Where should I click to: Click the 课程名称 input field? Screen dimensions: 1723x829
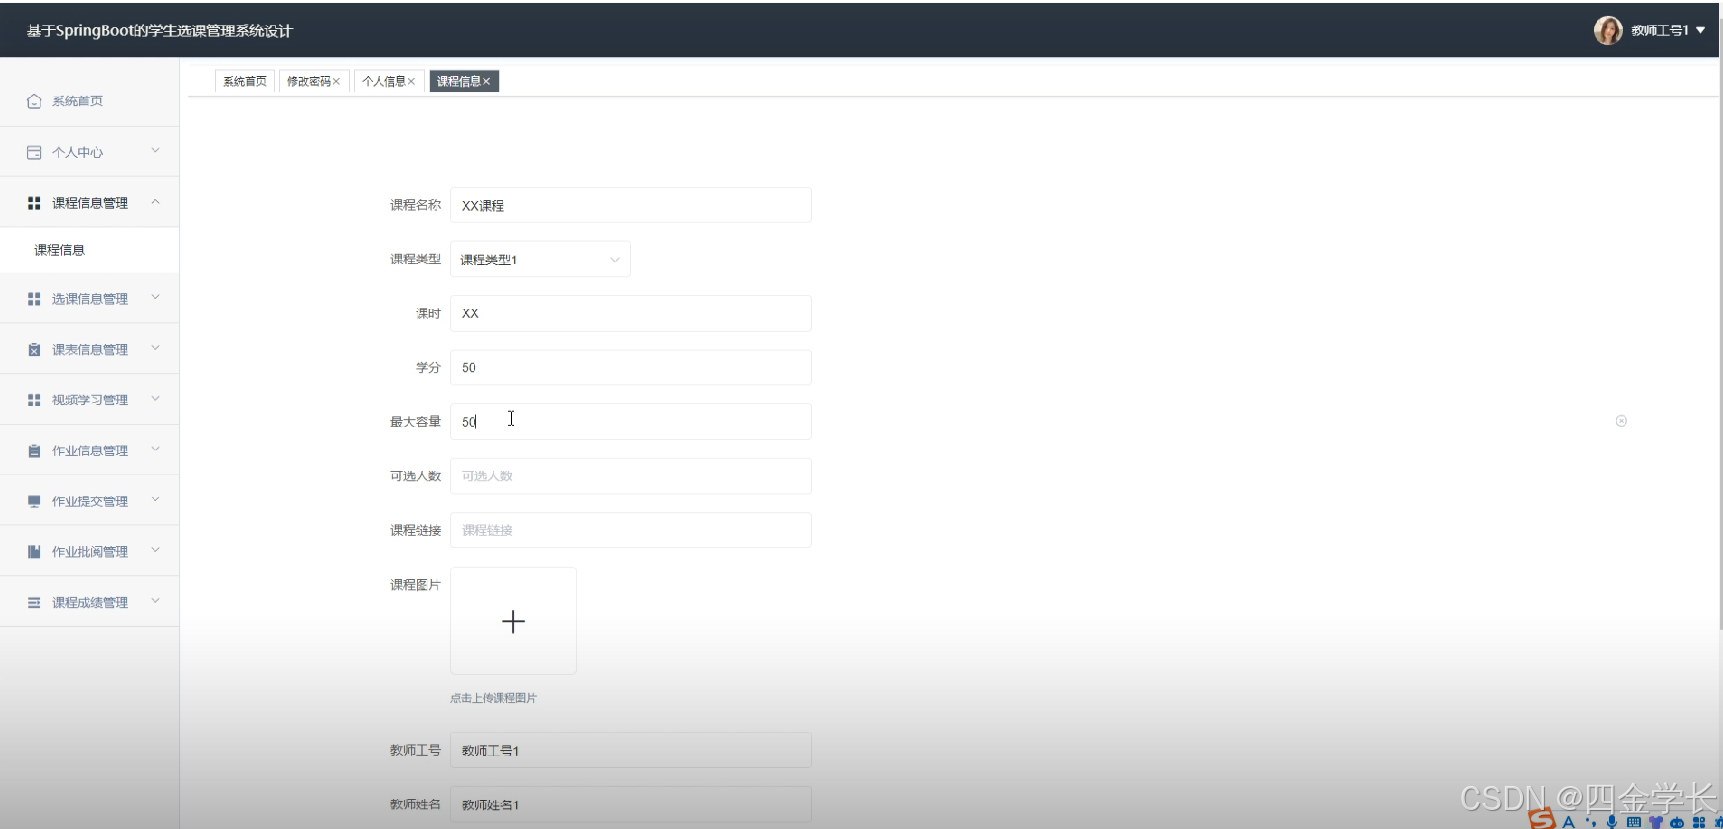click(631, 205)
